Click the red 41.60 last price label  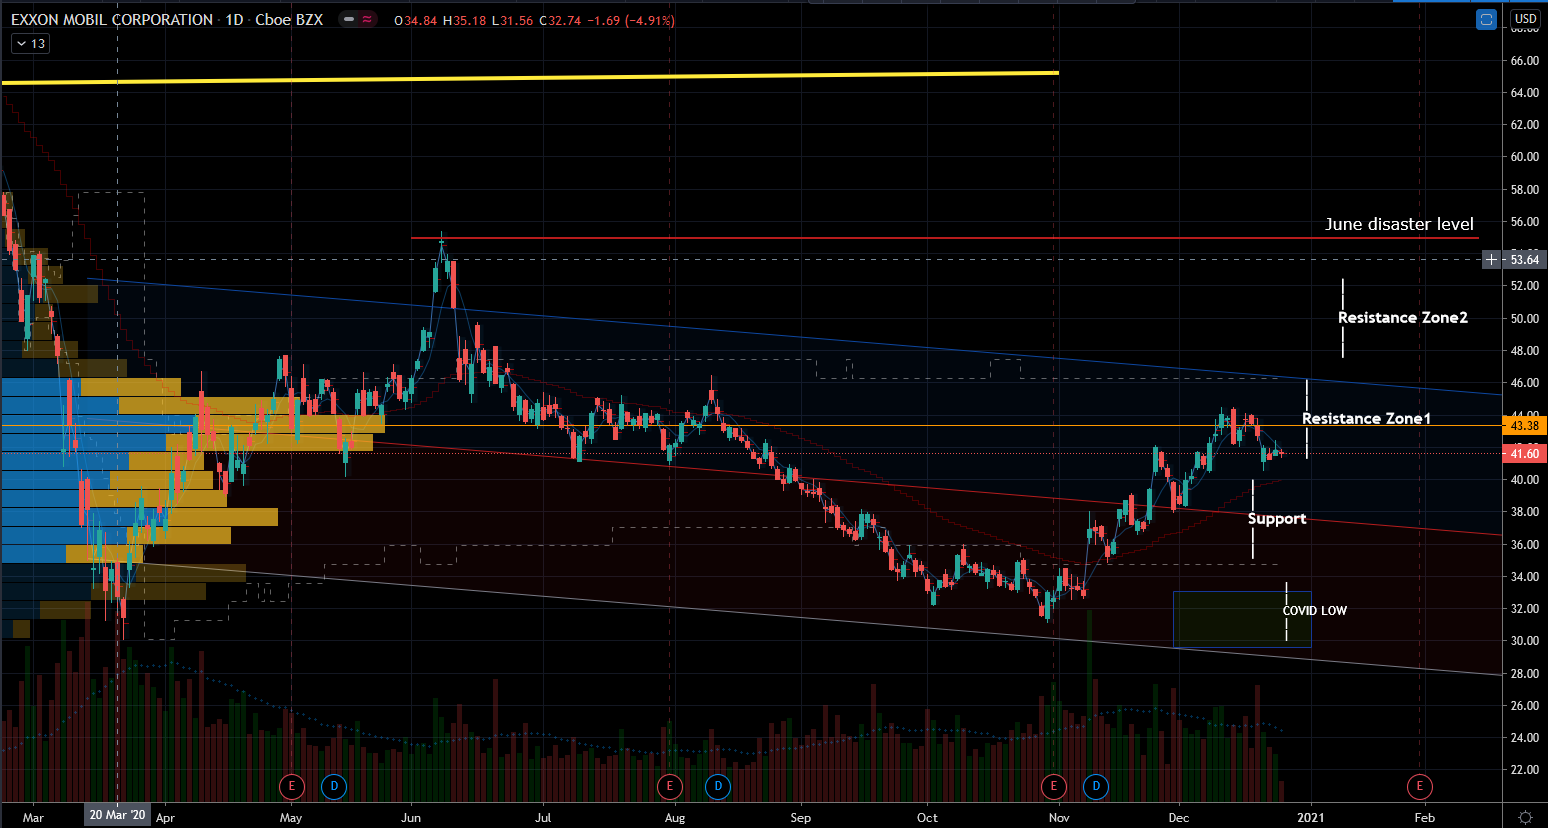point(1525,454)
